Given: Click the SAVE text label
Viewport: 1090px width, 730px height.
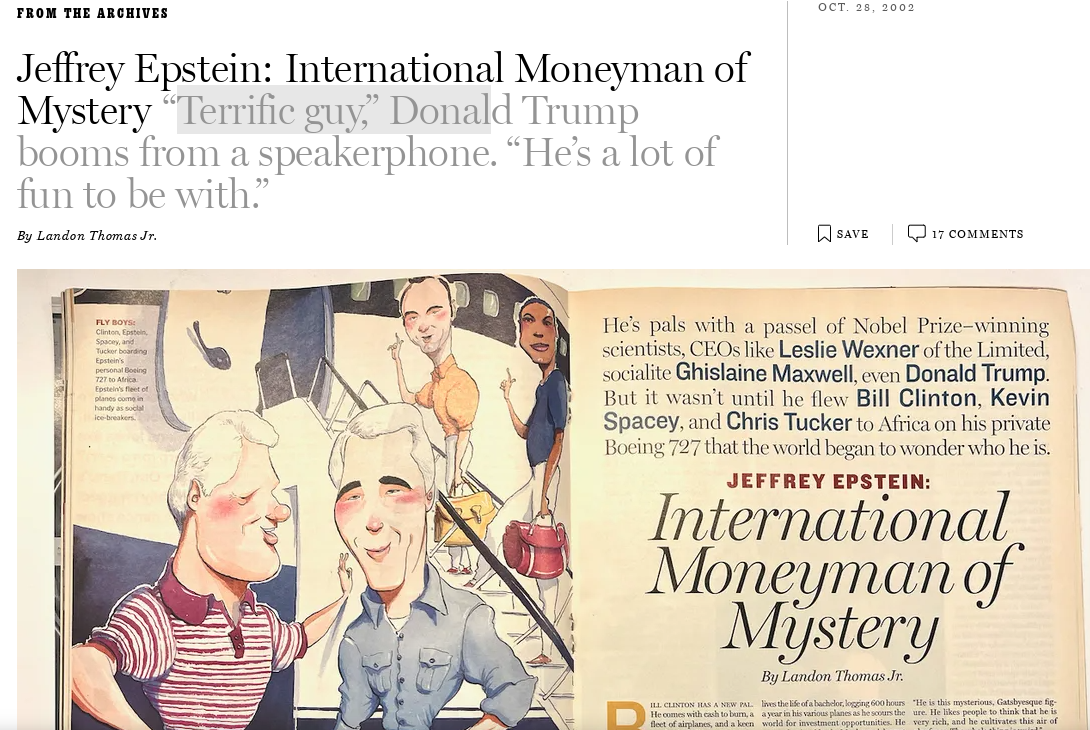Looking at the screenshot, I should pyautogui.click(x=852, y=234).
